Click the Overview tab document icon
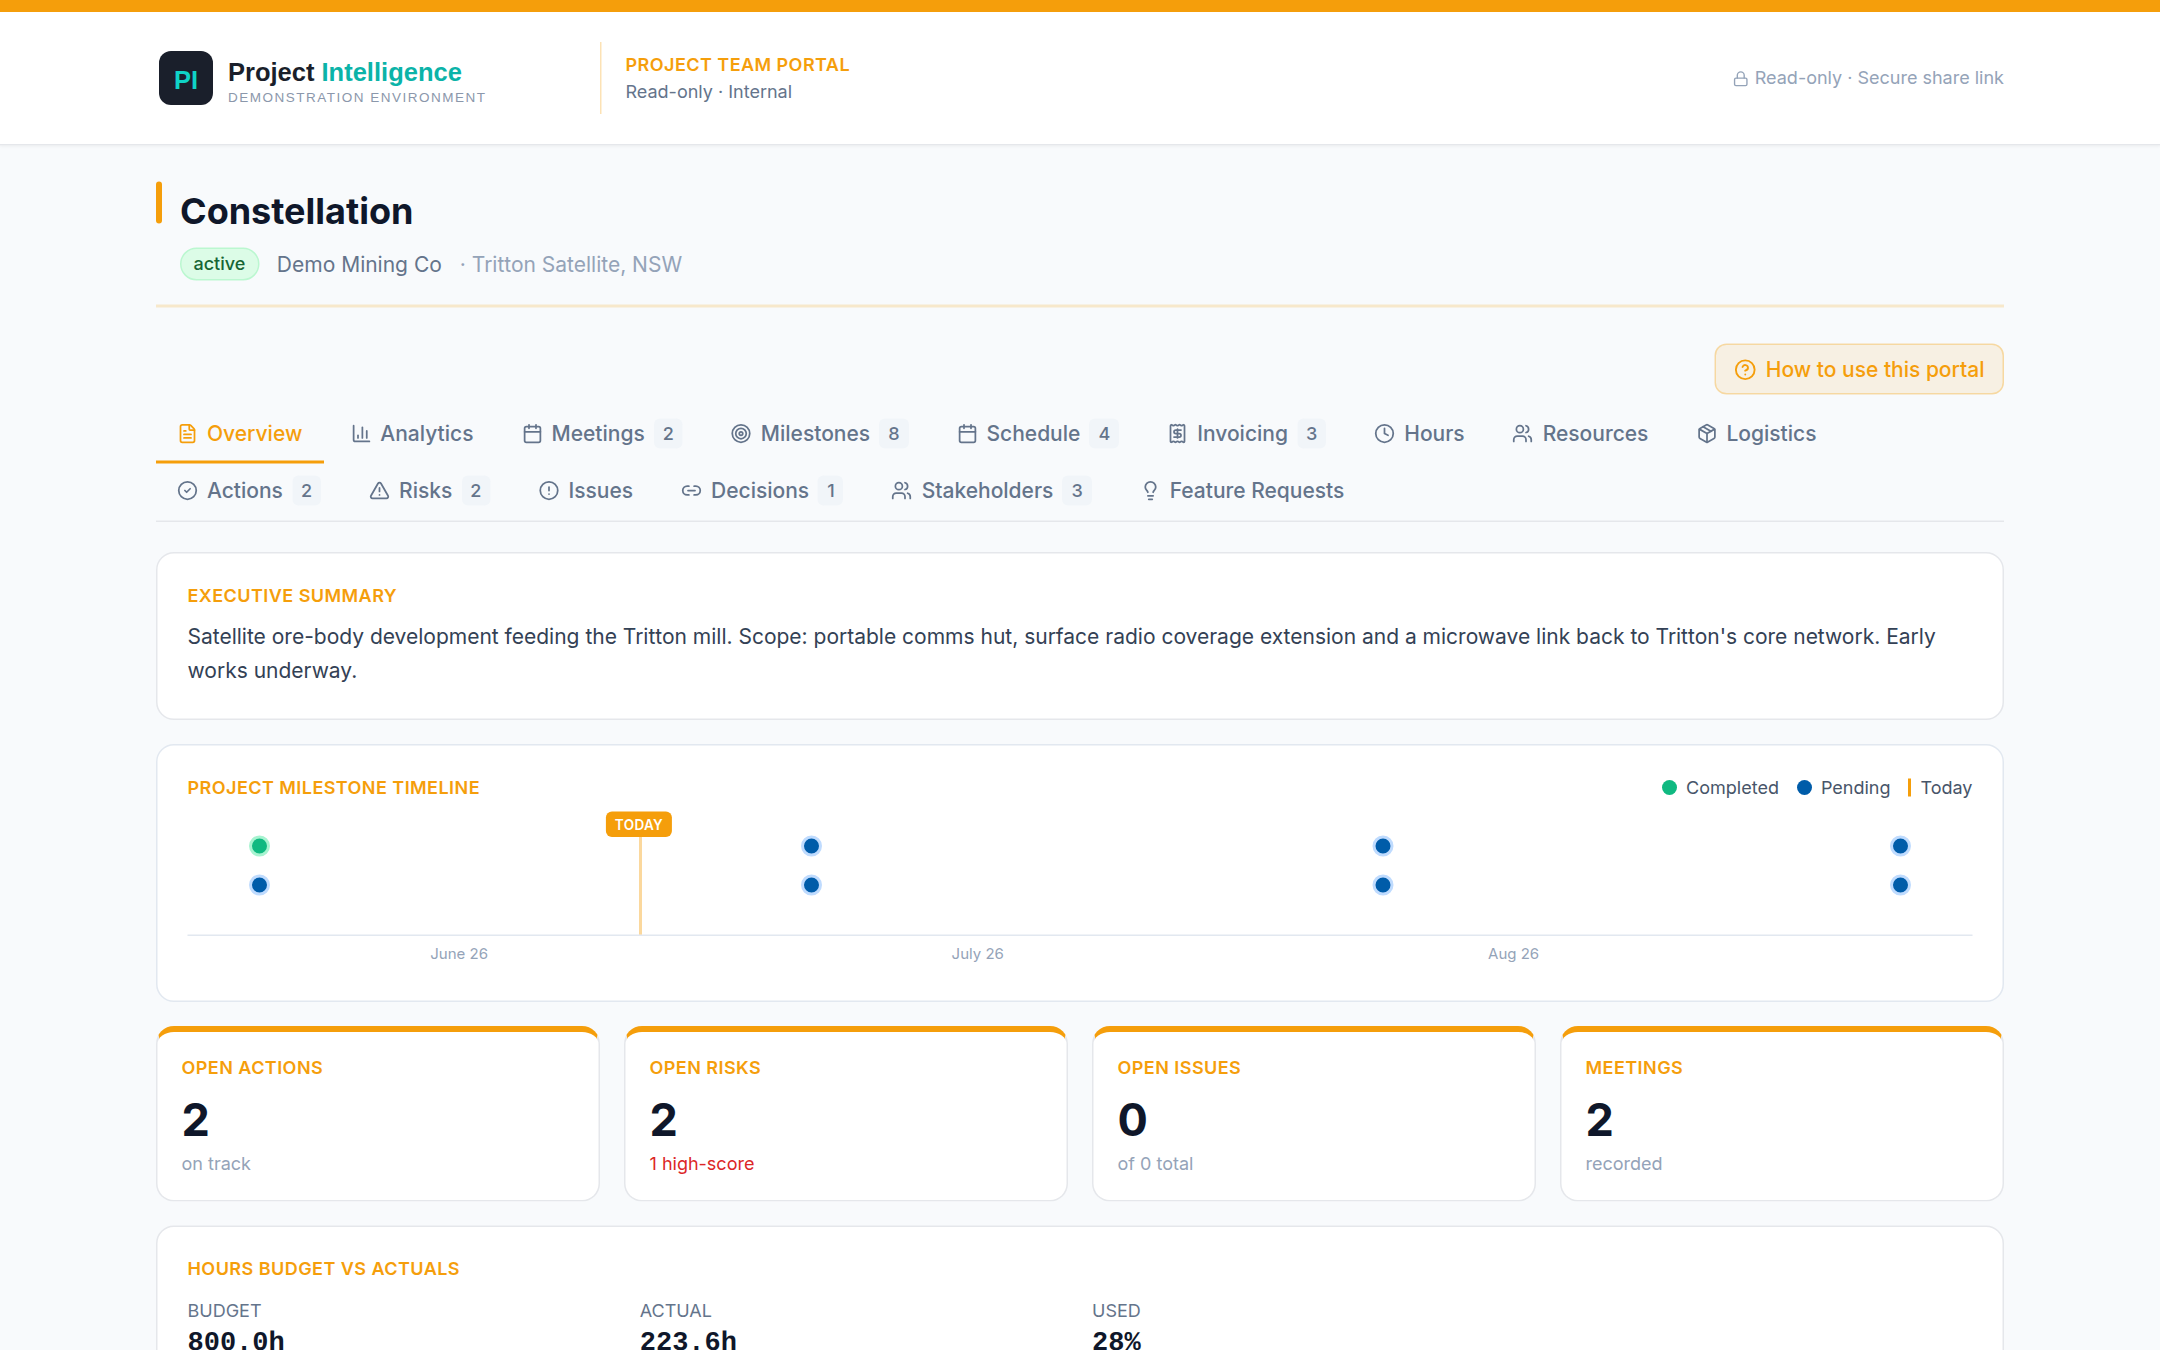Viewport: 2160px width, 1350px height. pos(187,434)
